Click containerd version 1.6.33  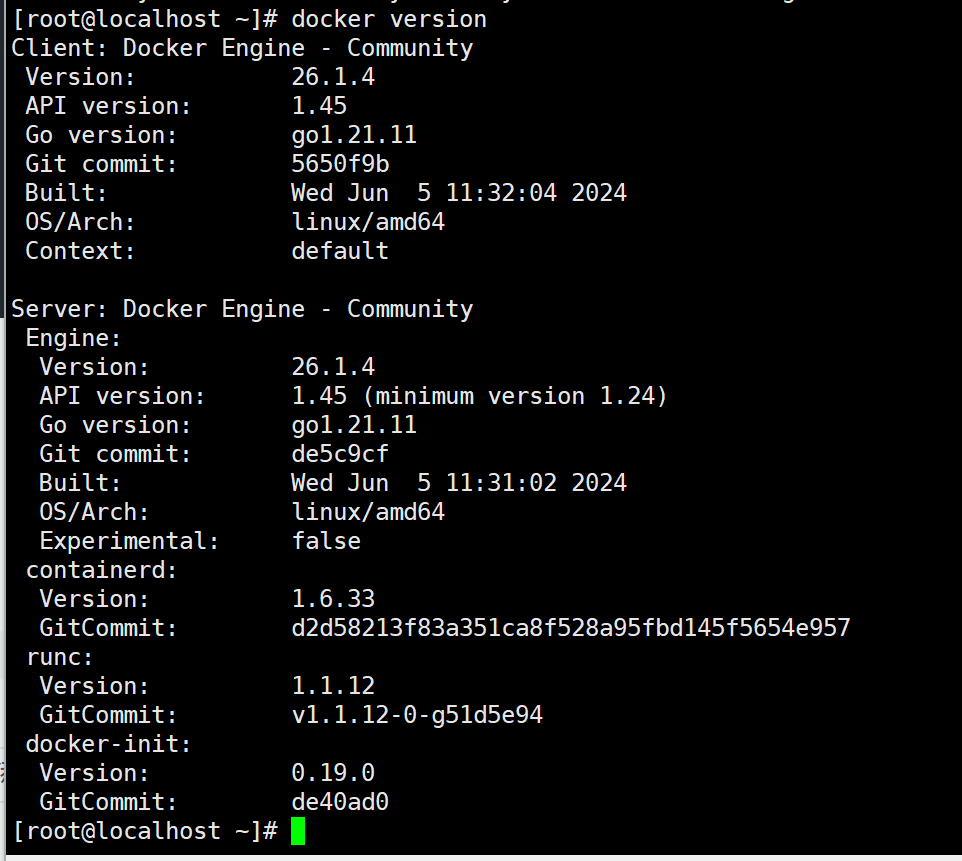coord(333,598)
